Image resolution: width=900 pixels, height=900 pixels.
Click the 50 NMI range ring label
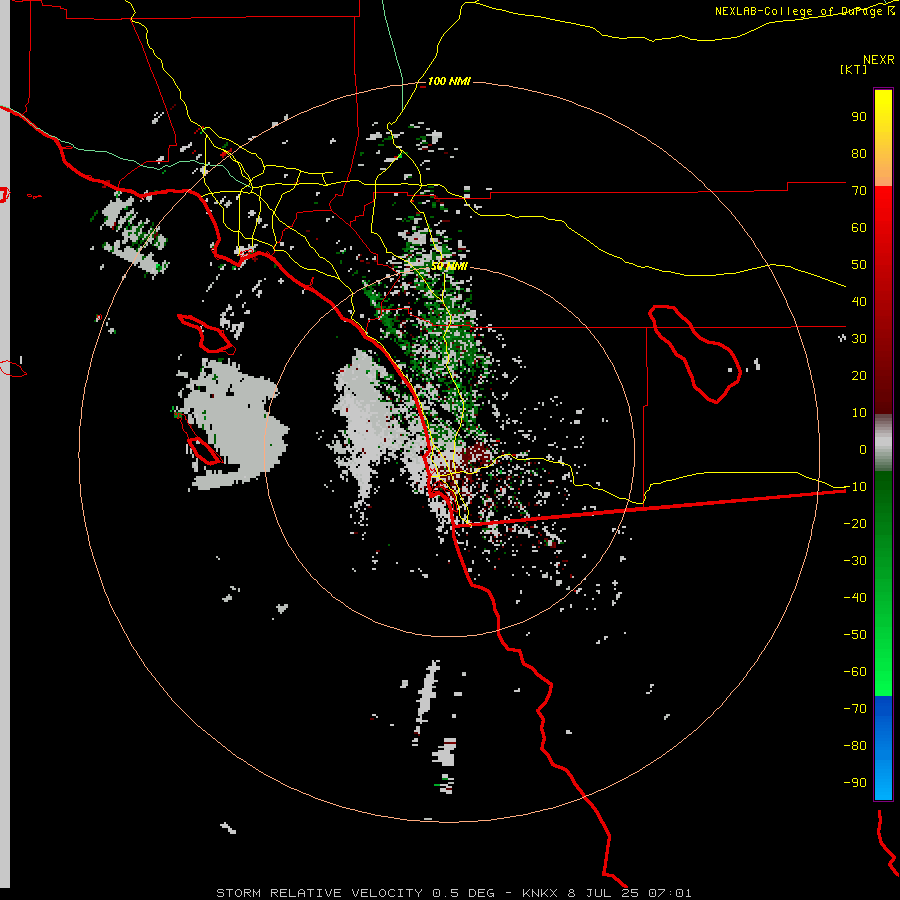click(449, 266)
